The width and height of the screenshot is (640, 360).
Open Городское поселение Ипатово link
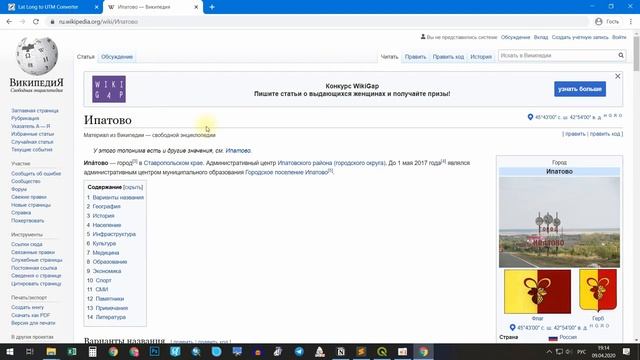coord(287,172)
